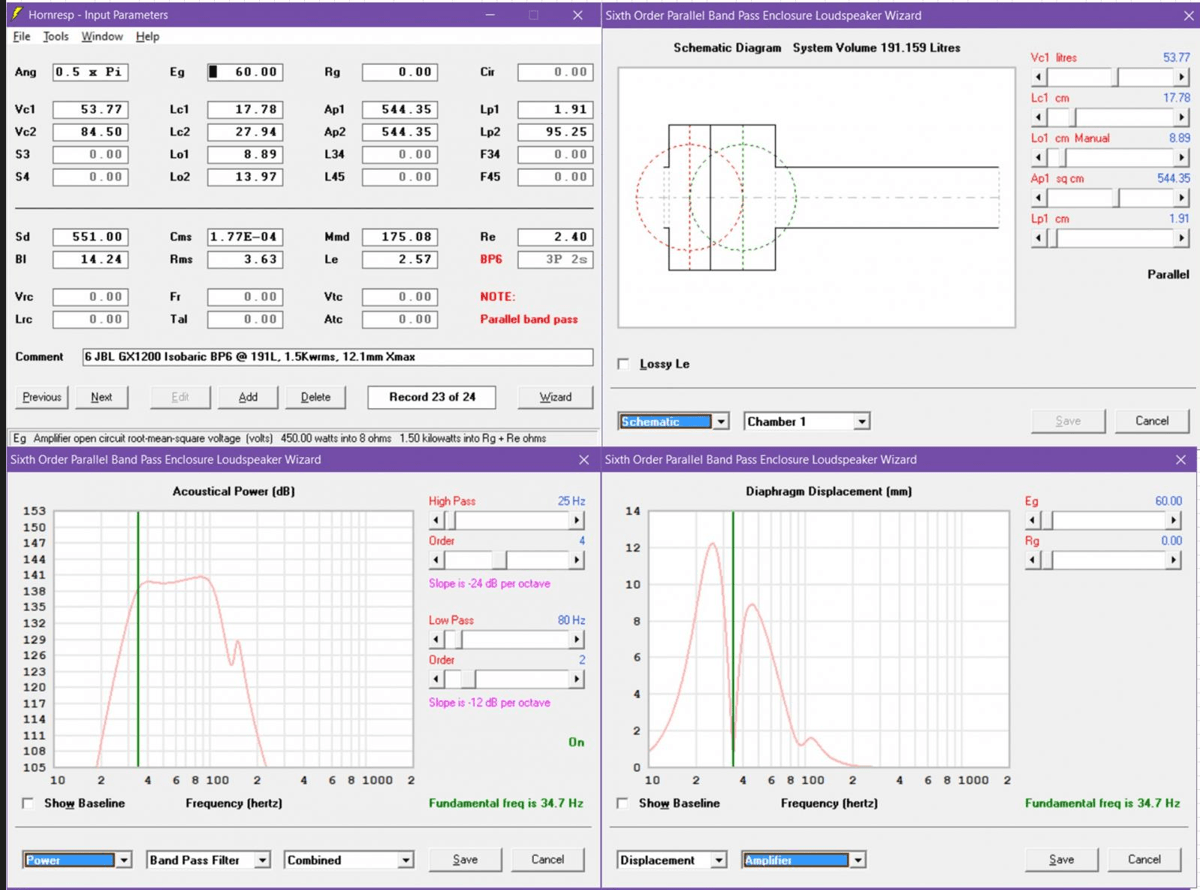Click Save in the Acoustical Power window
The width and height of the screenshot is (1200, 890).
465,859
